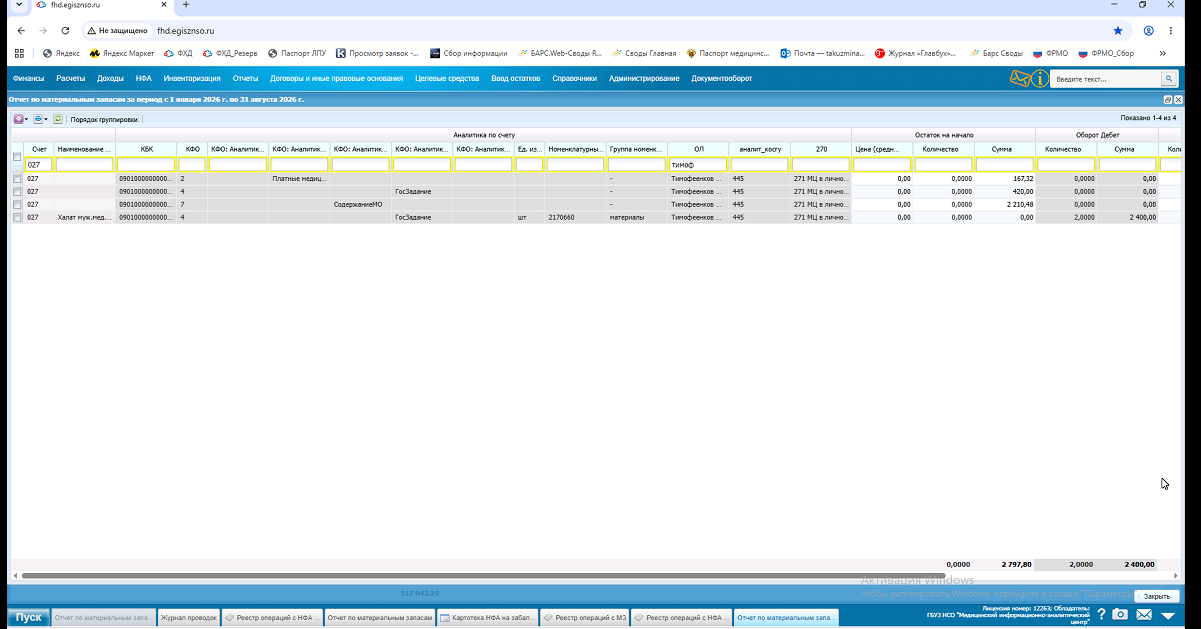Restore the report window via overlapping-squares icon
Image resolution: width=1201 pixels, height=629 pixels.
pos(1168,100)
